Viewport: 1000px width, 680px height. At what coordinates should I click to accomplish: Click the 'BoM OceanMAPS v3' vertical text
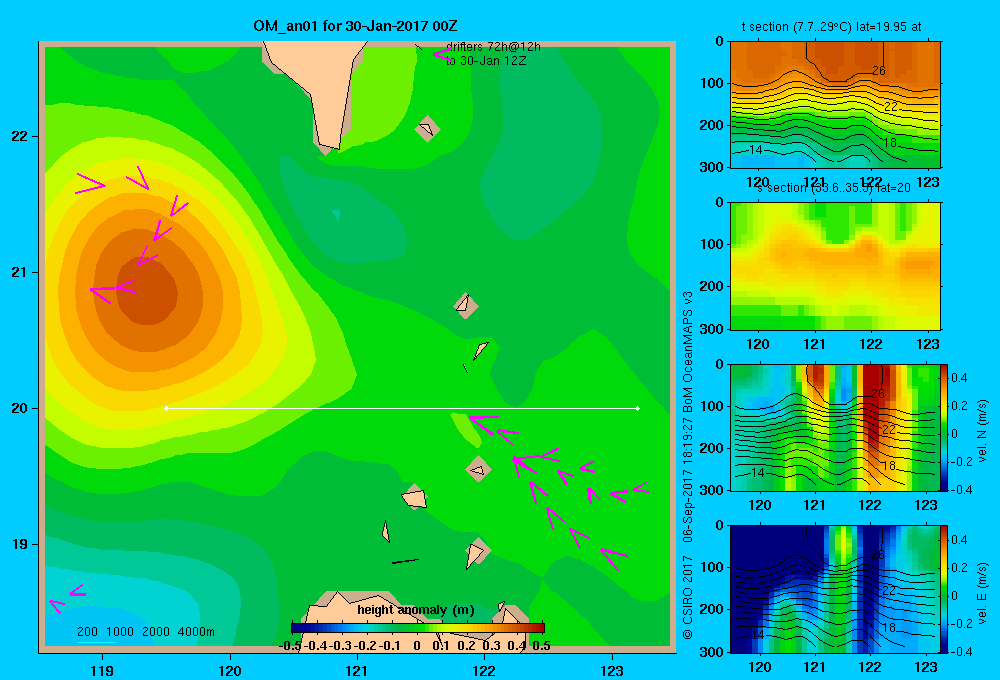688,352
